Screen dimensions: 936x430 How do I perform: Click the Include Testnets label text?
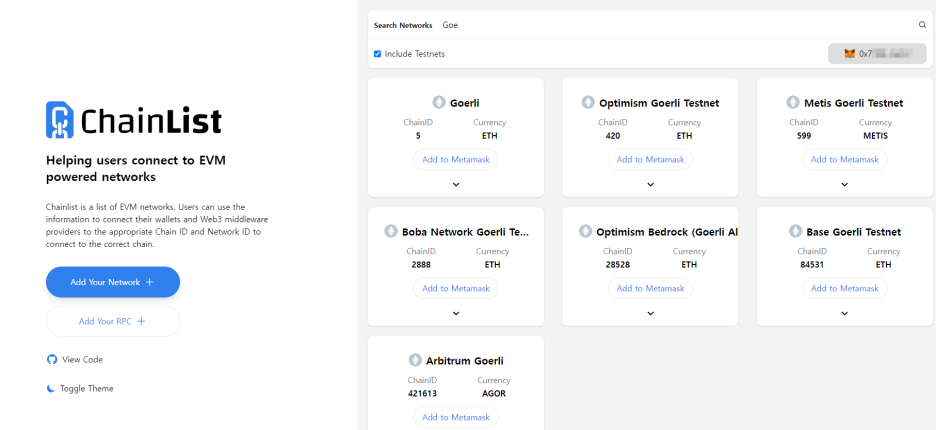click(x=415, y=54)
